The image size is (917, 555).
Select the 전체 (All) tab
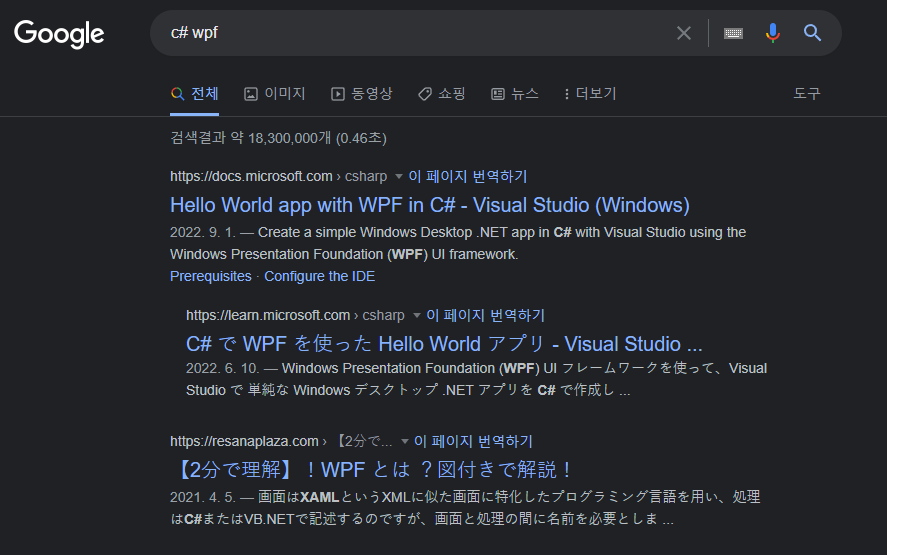[x=195, y=94]
